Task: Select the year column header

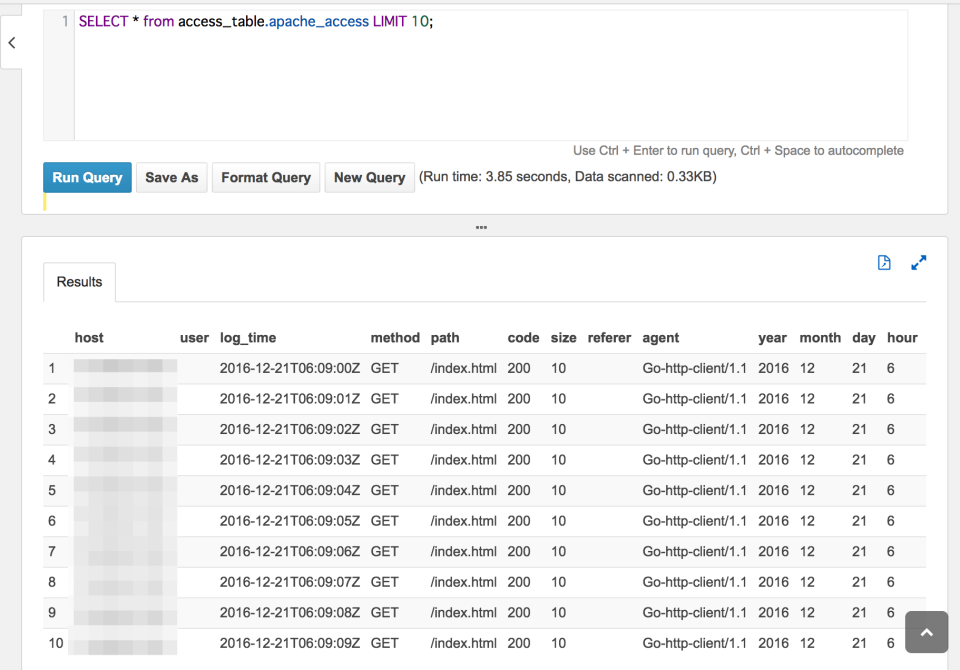Action: (x=772, y=337)
